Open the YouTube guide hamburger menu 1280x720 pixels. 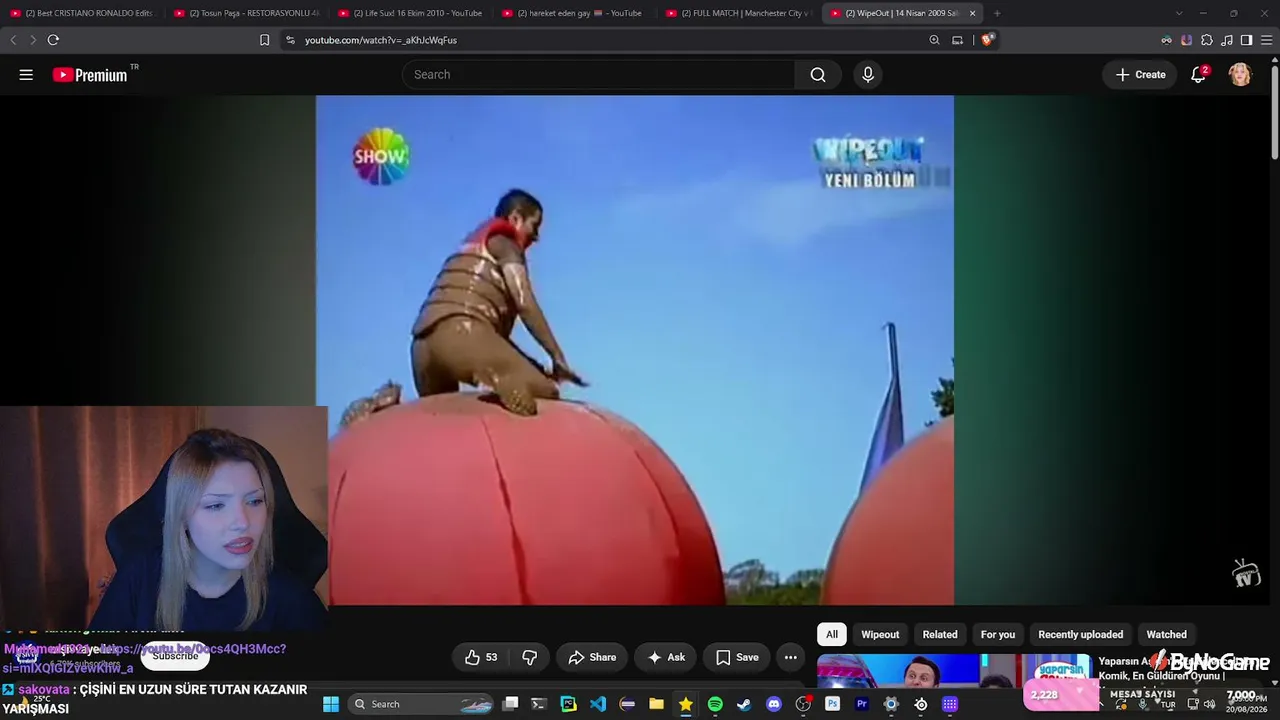tap(26, 75)
